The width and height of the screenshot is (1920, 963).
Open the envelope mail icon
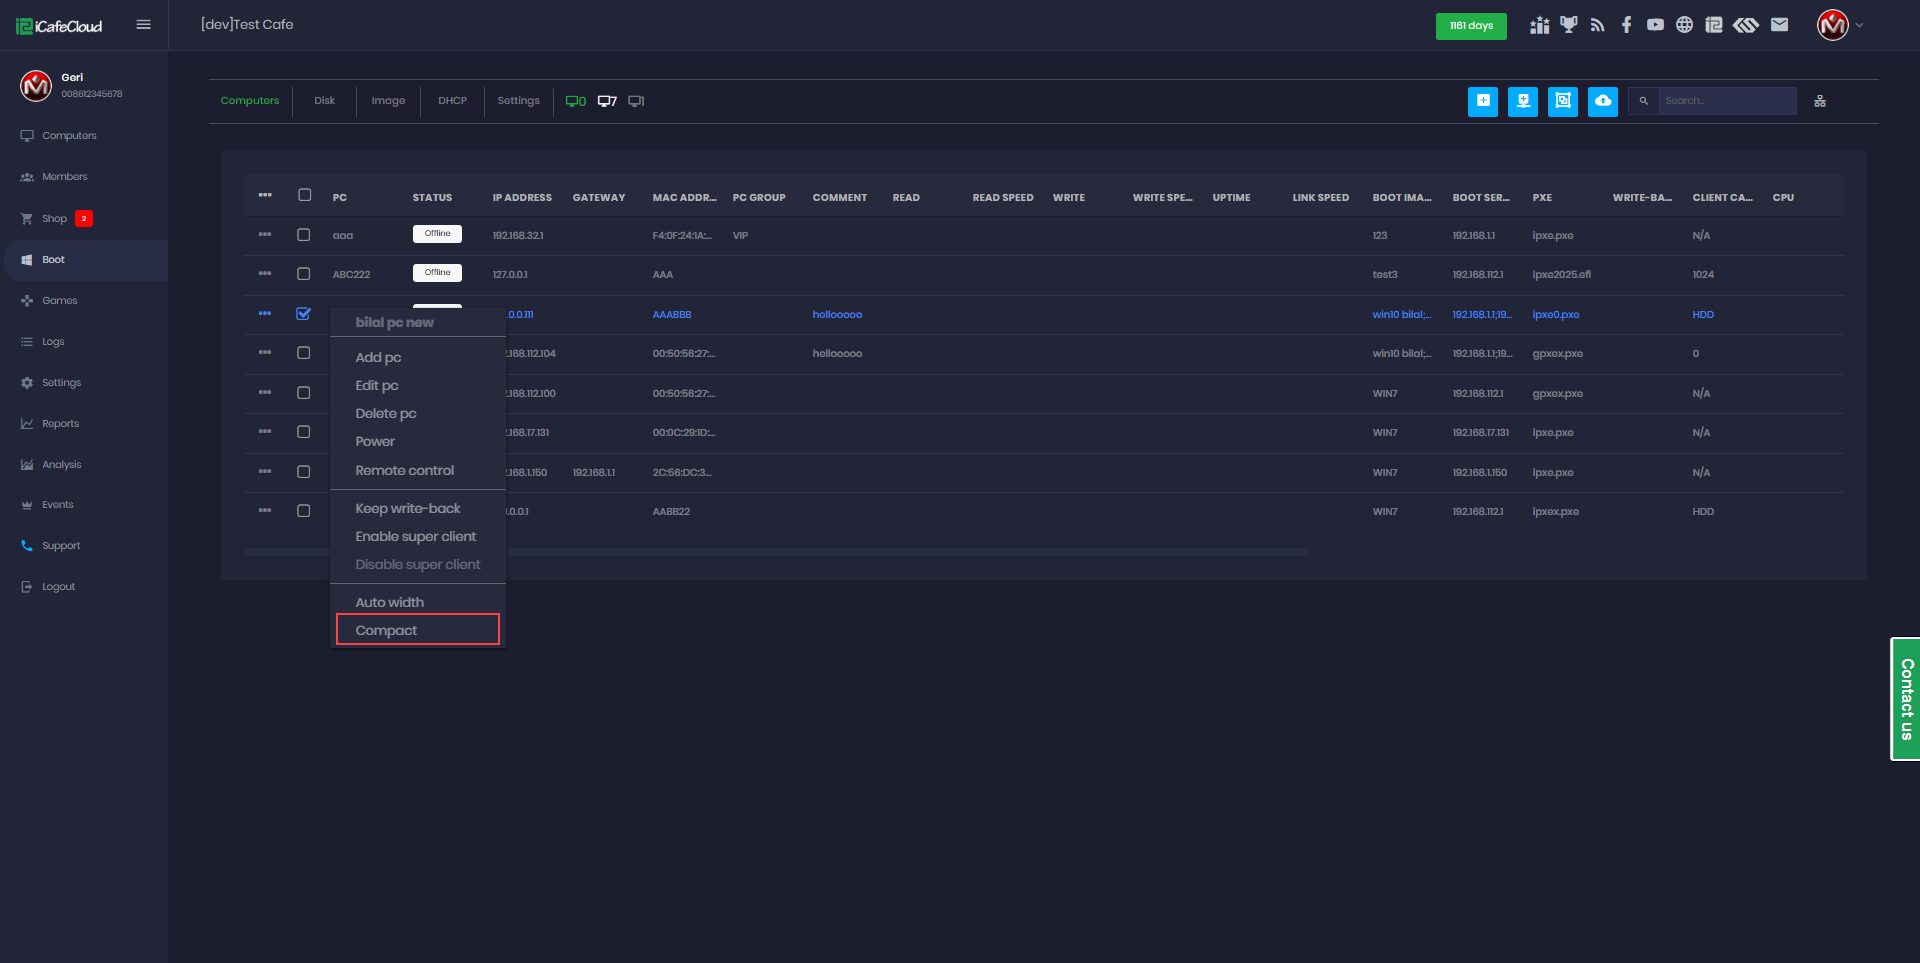point(1779,25)
